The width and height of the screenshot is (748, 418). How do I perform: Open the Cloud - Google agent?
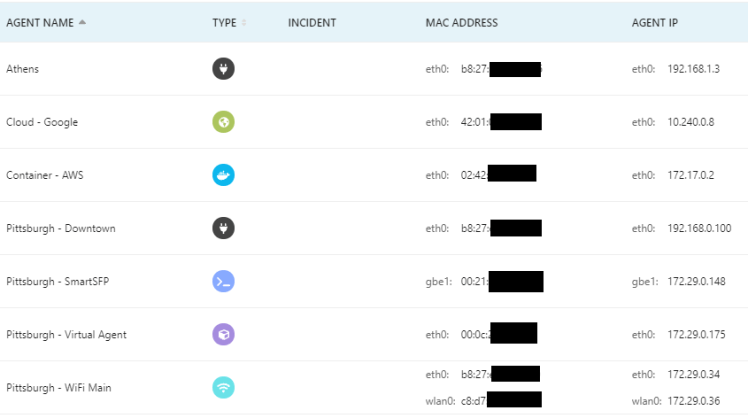coord(42,122)
